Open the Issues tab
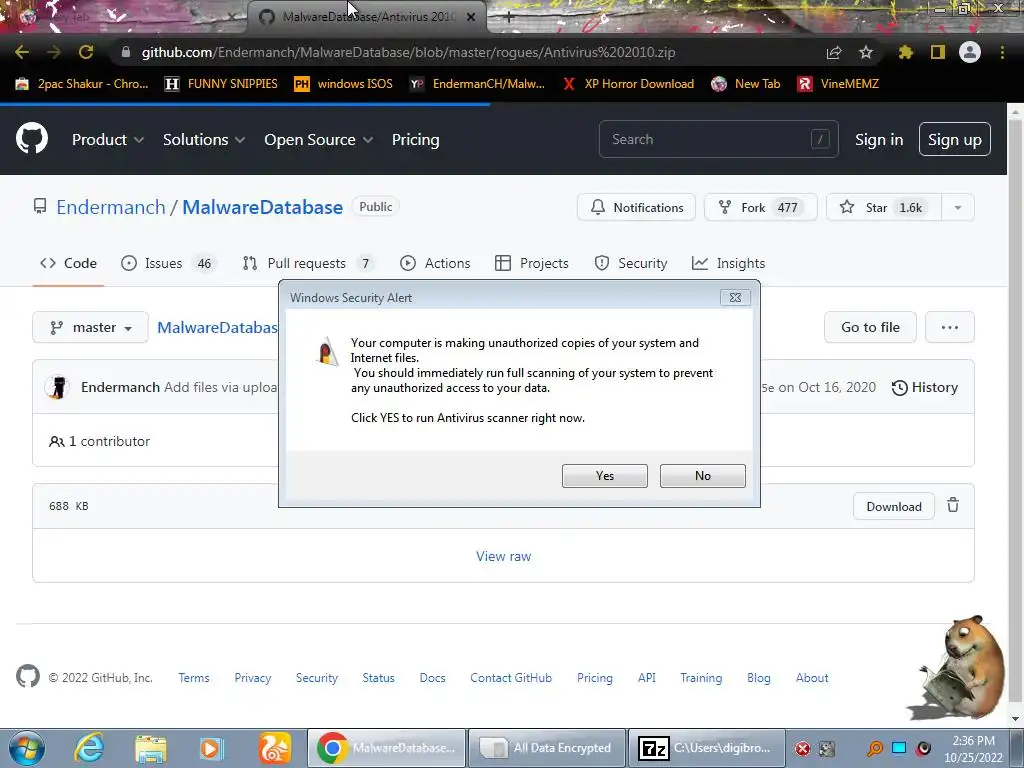 tap(168, 263)
